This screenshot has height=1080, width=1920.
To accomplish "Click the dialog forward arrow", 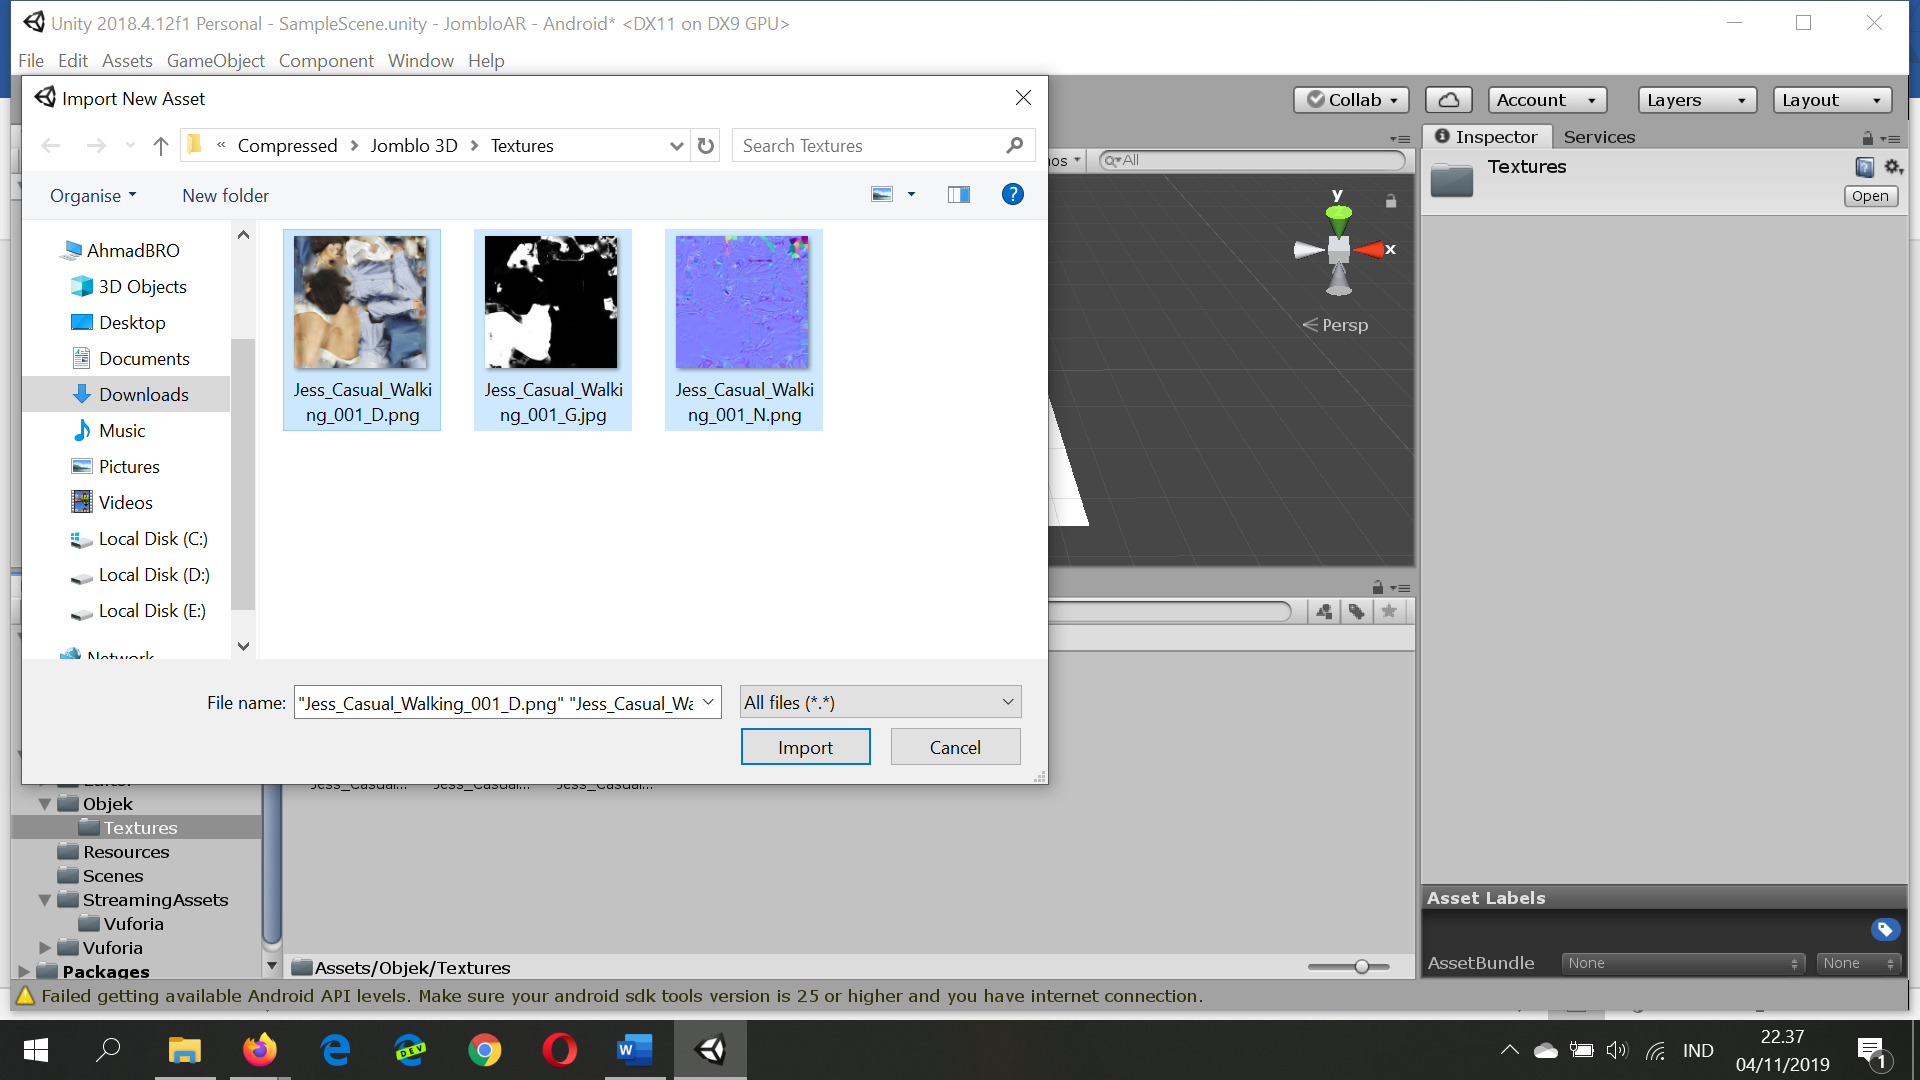I will click(x=96, y=146).
